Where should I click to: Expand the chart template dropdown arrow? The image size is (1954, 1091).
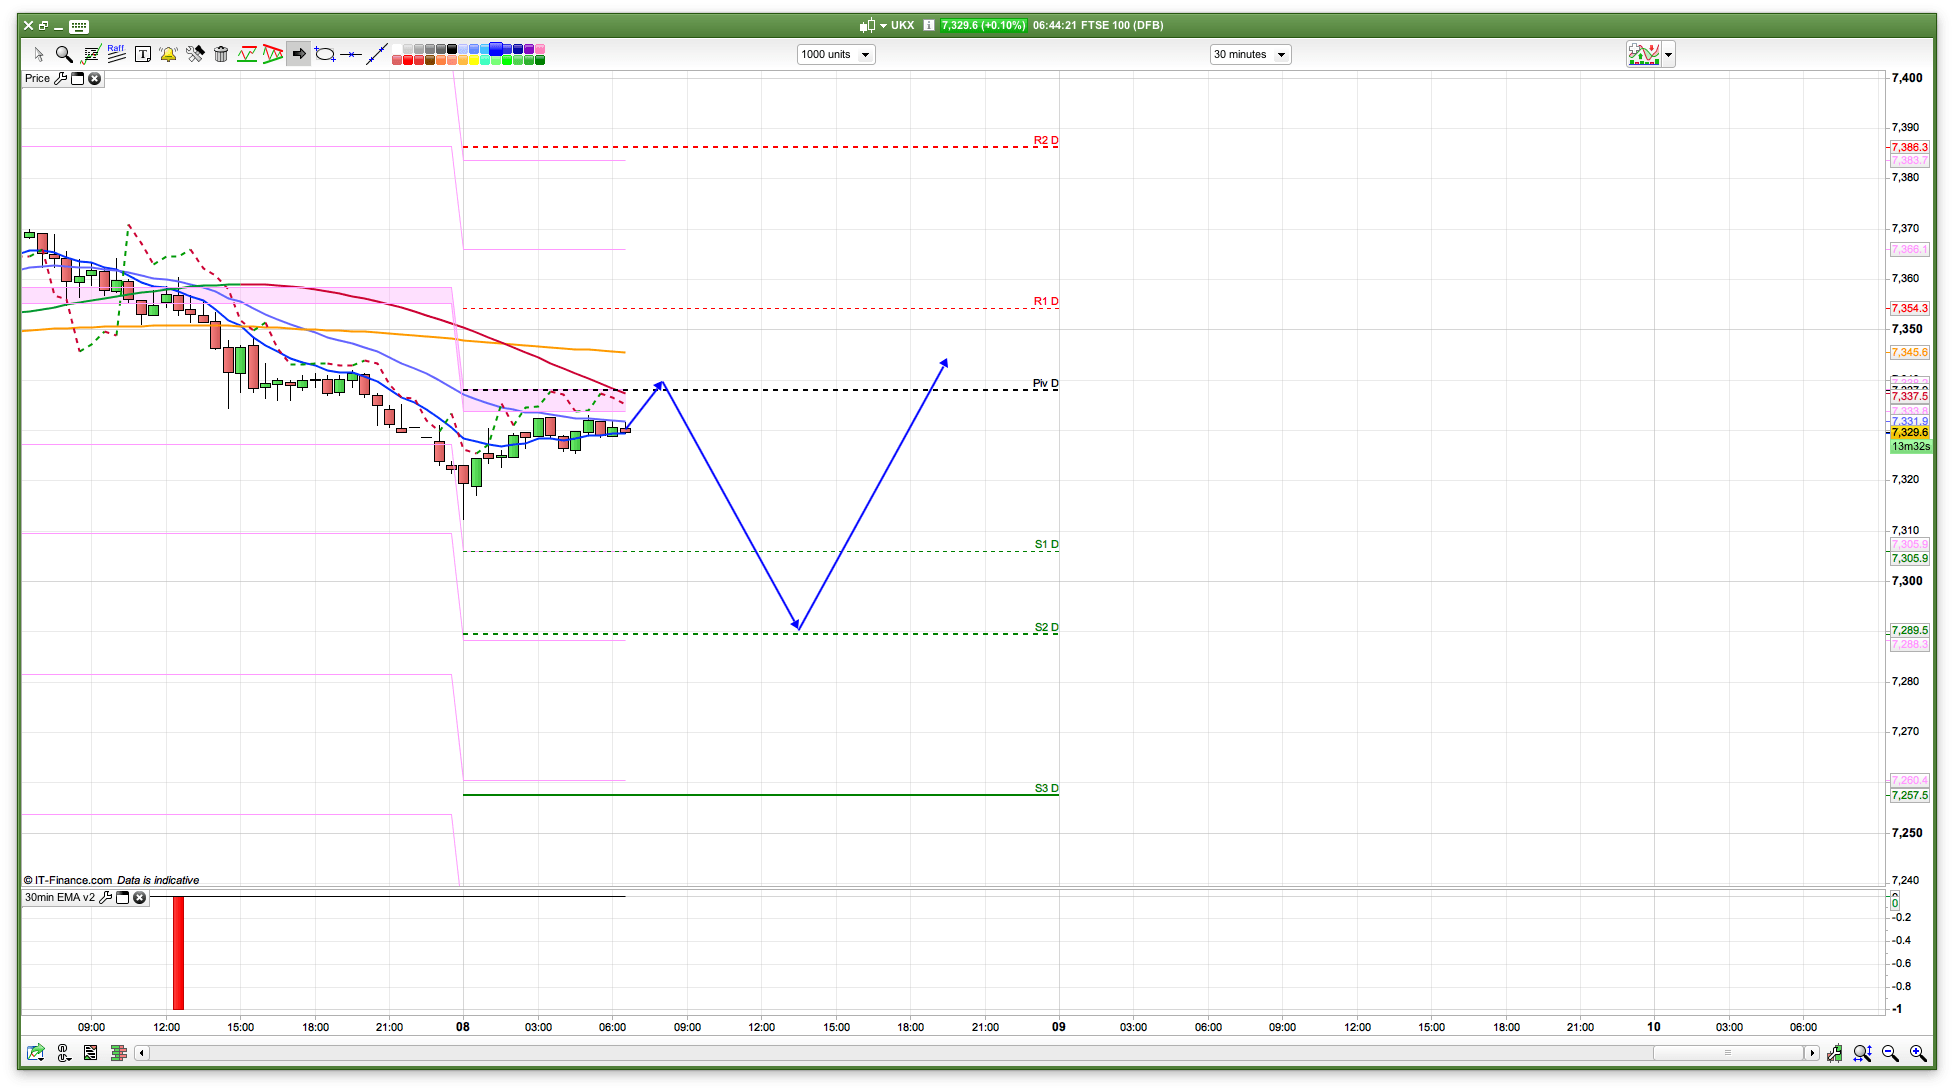click(x=1668, y=55)
